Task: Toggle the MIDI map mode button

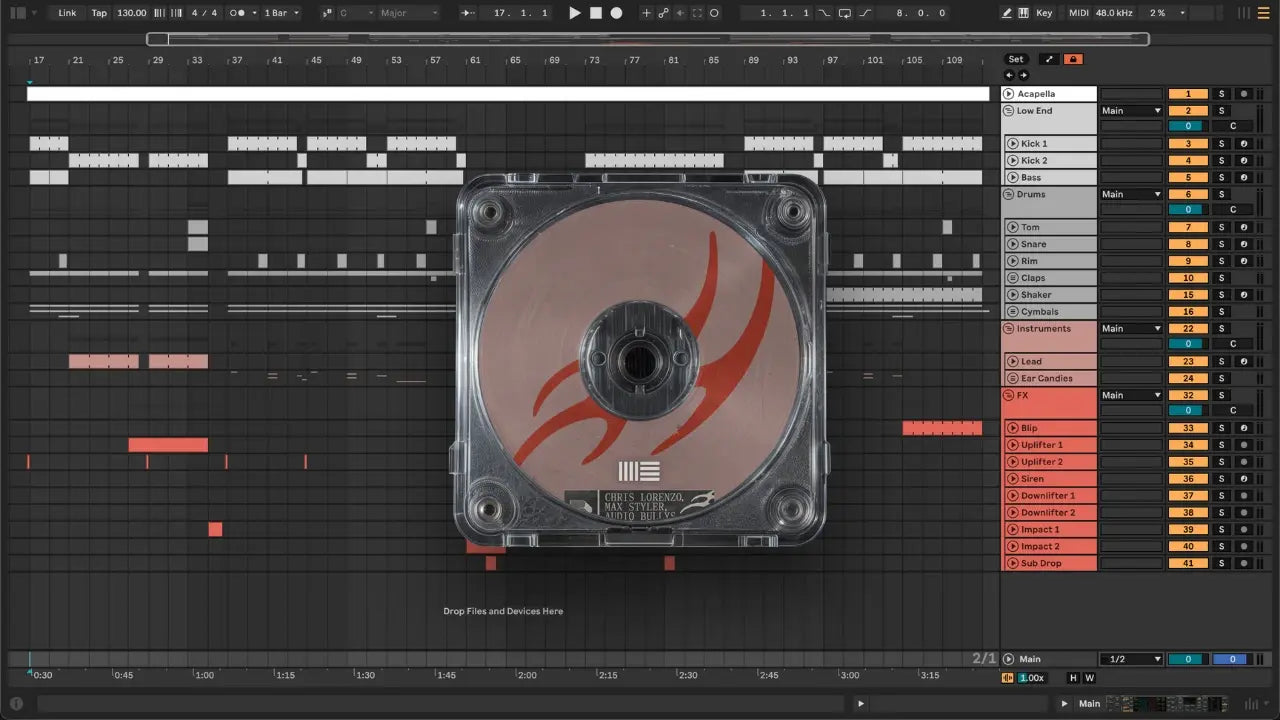Action: point(1078,13)
